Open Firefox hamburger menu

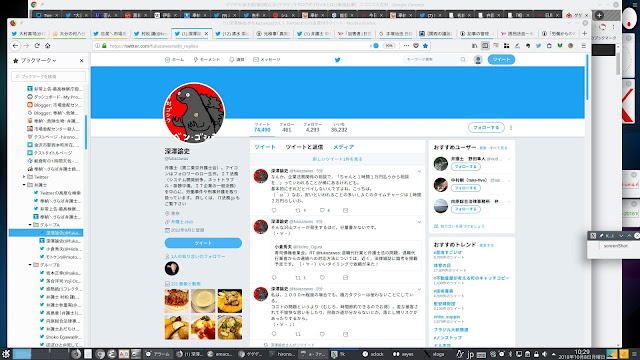click(584, 46)
